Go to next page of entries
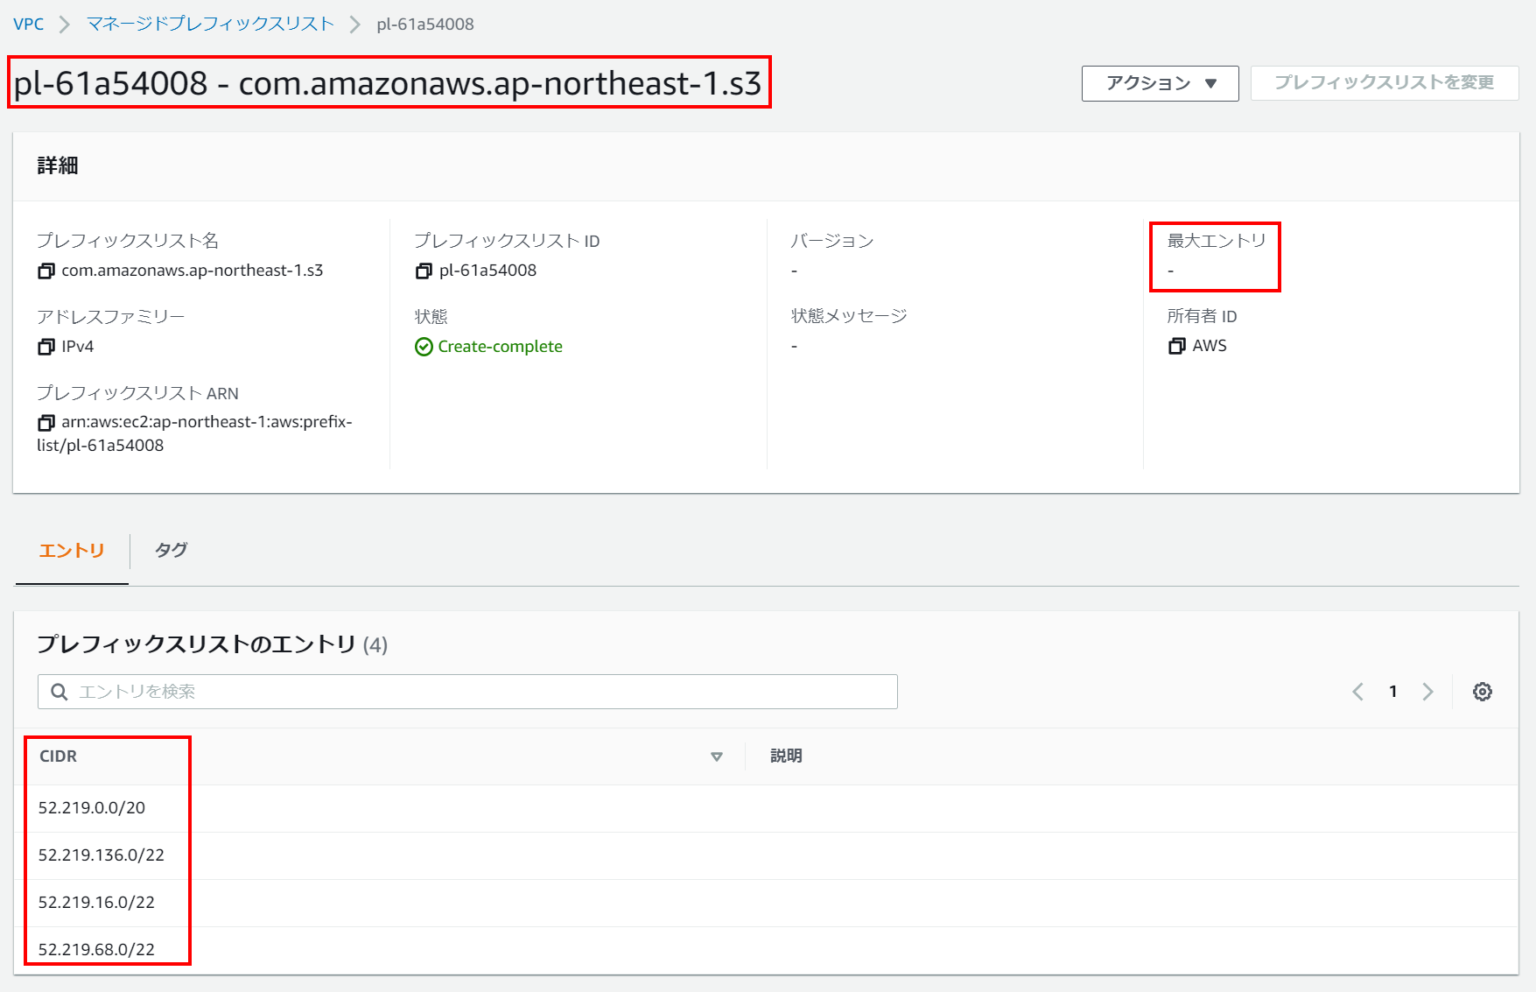Image resolution: width=1536 pixels, height=992 pixels. pos(1428,691)
